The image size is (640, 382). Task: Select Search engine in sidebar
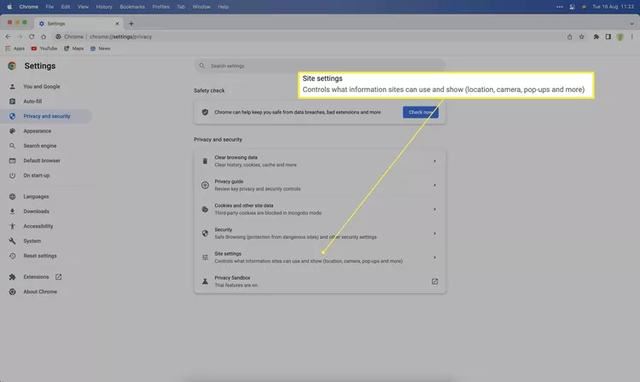coord(40,146)
